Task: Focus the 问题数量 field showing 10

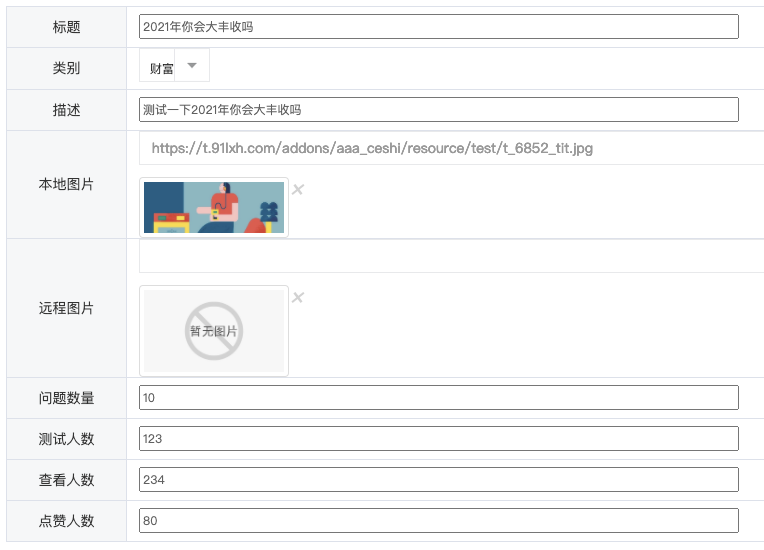Action: tap(439, 398)
